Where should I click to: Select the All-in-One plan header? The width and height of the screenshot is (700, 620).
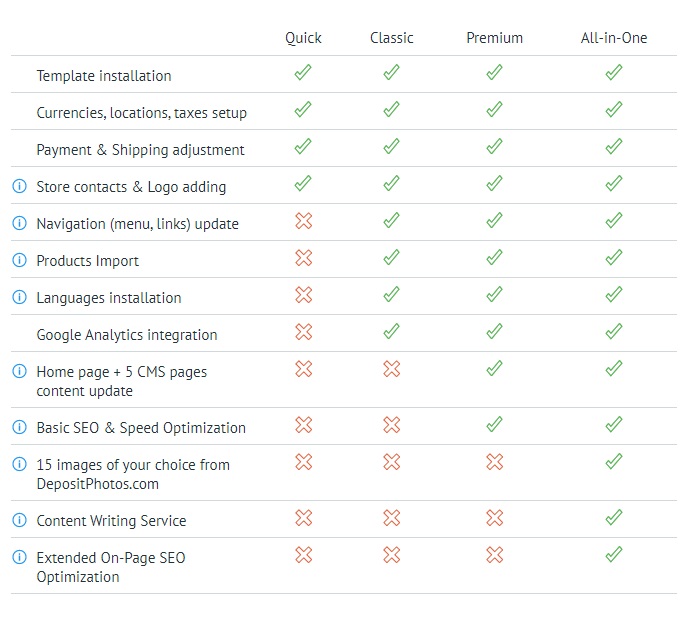click(613, 38)
